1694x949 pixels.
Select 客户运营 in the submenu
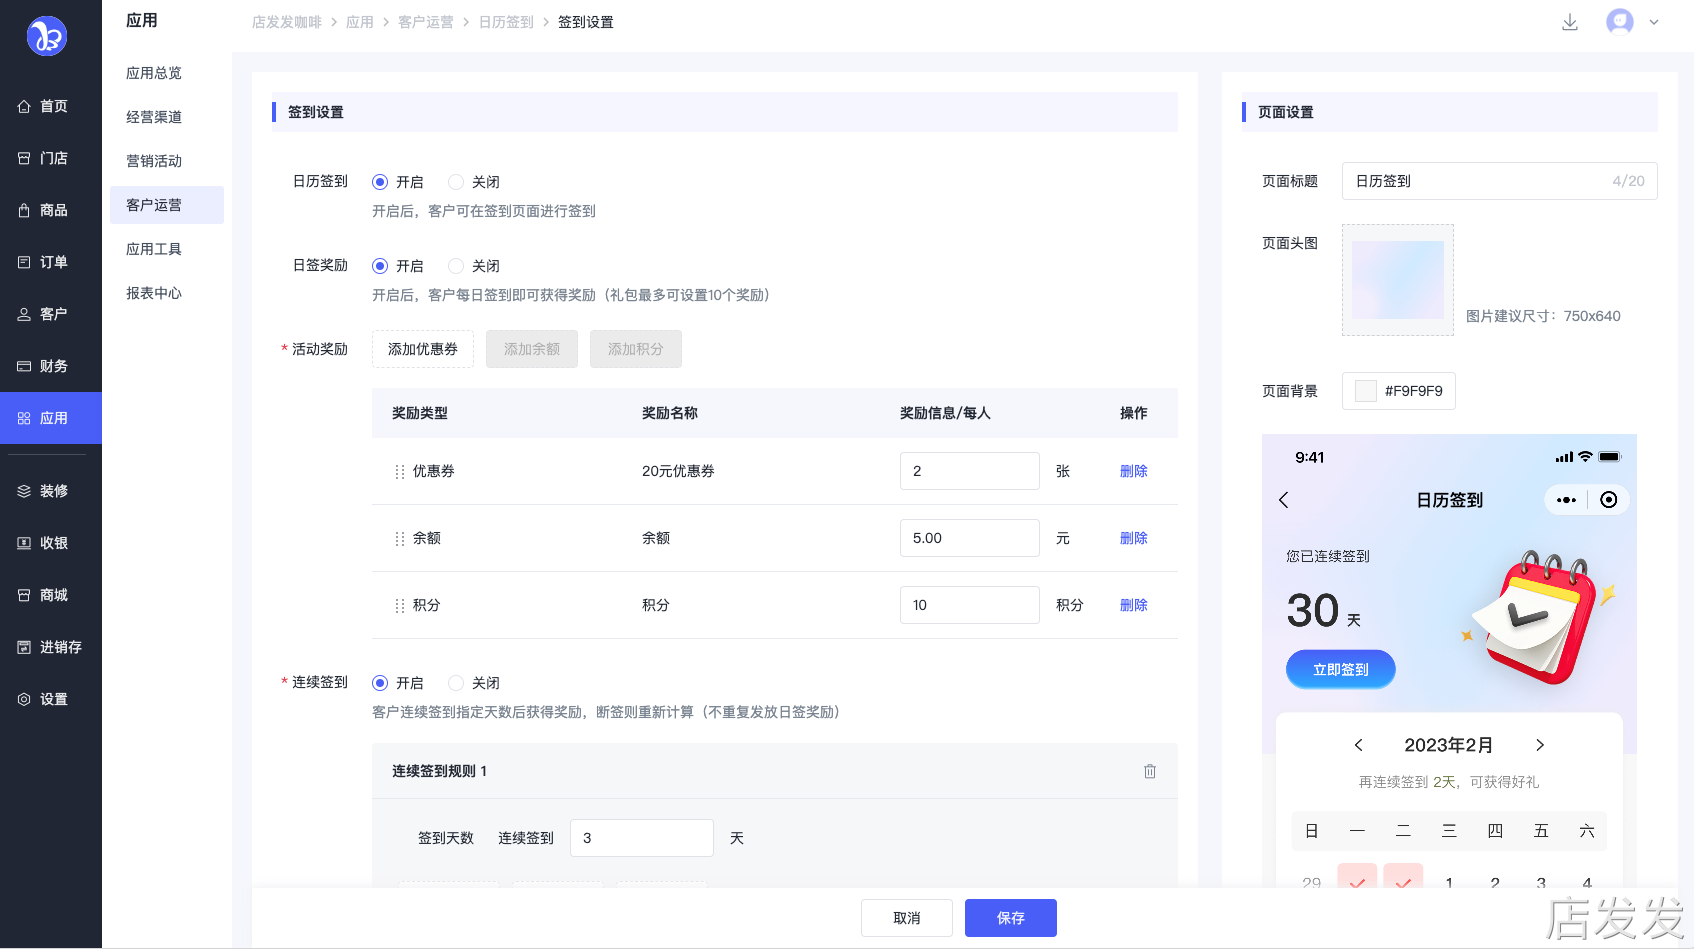click(167, 205)
